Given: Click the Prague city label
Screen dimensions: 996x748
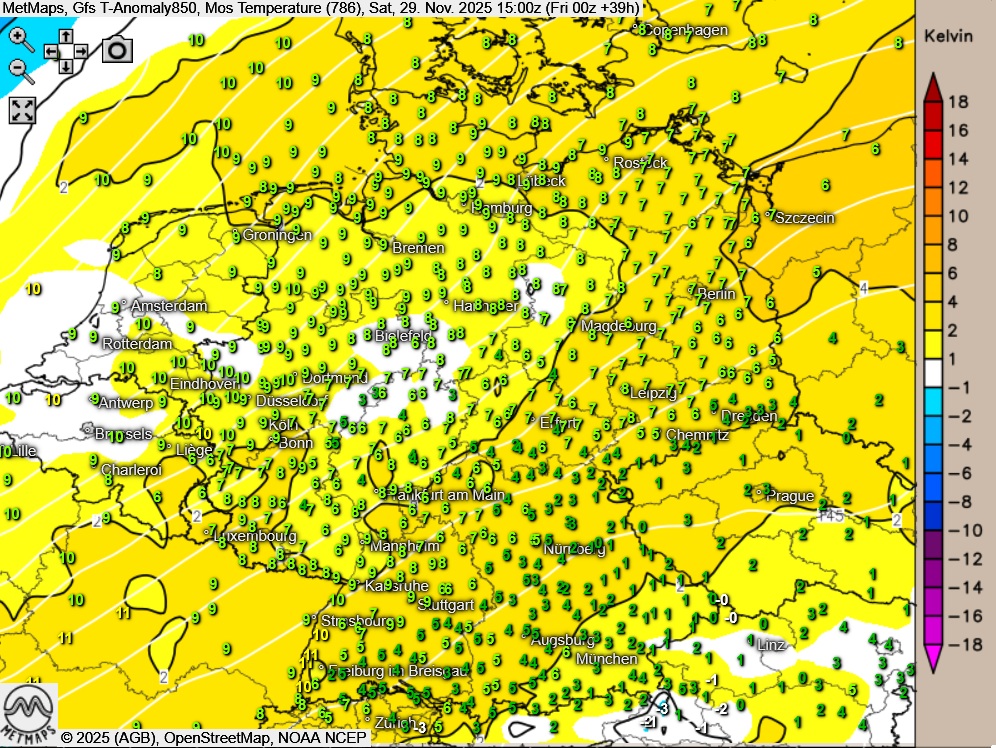Looking at the screenshot, I should coord(792,495).
